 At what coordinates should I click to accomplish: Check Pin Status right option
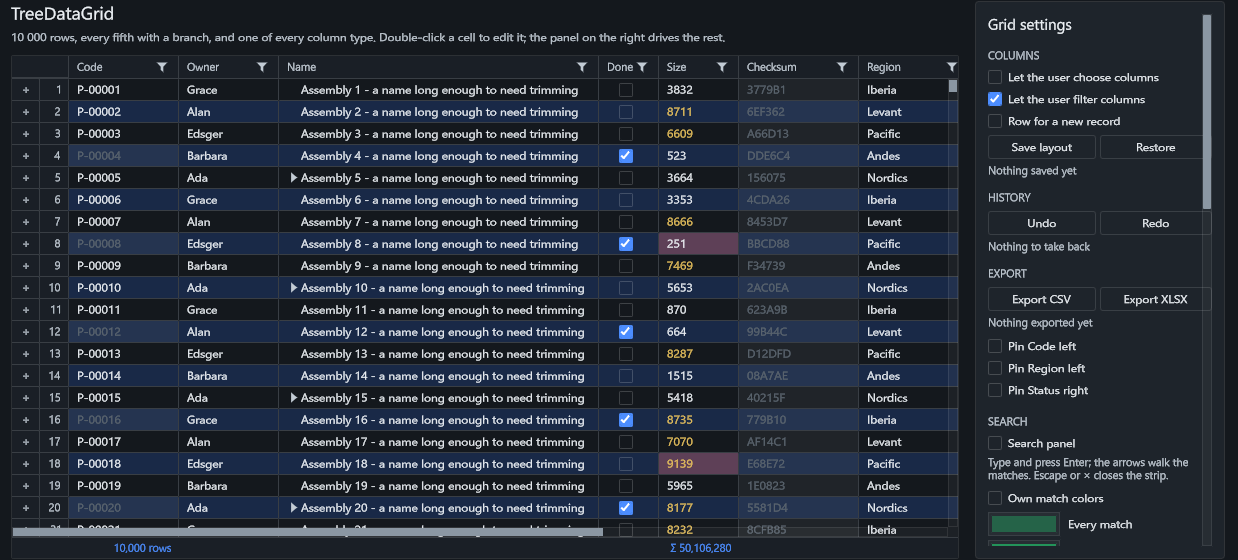[995, 390]
